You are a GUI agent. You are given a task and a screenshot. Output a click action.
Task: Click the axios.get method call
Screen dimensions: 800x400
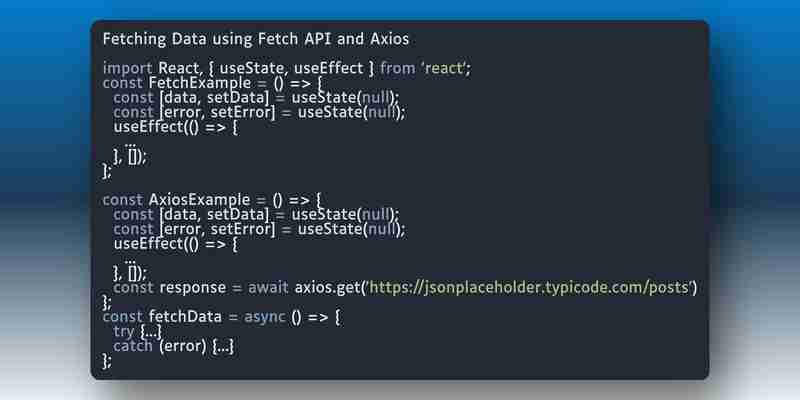point(327,288)
